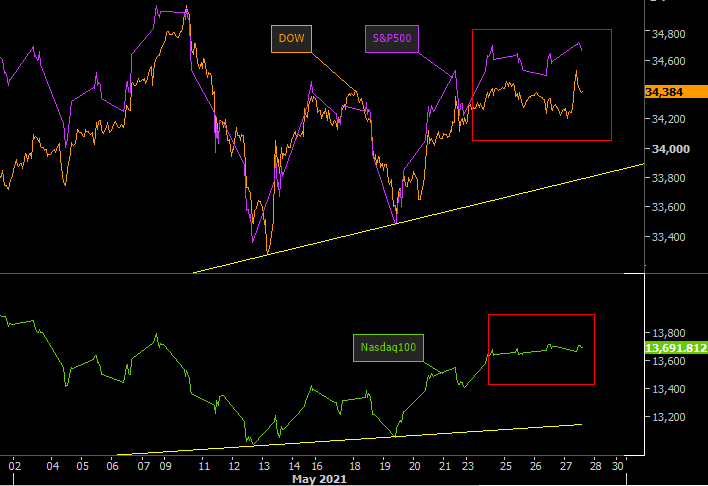
Task: Click the orange 34,384 last-price tag
Action: [x=676, y=92]
